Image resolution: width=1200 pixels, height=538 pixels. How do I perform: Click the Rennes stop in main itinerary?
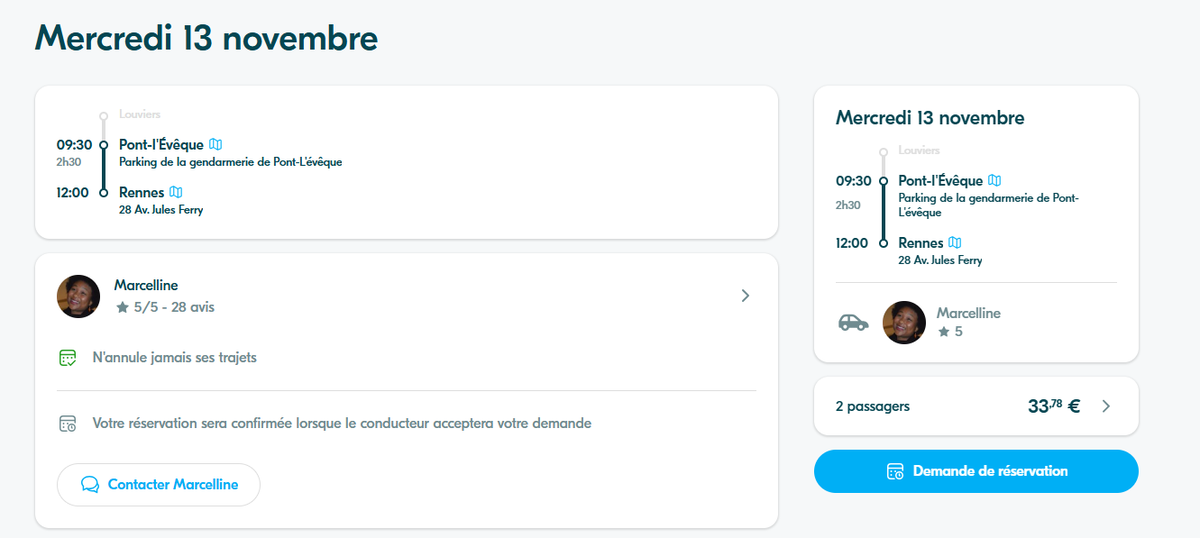pyautogui.click(x=141, y=192)
